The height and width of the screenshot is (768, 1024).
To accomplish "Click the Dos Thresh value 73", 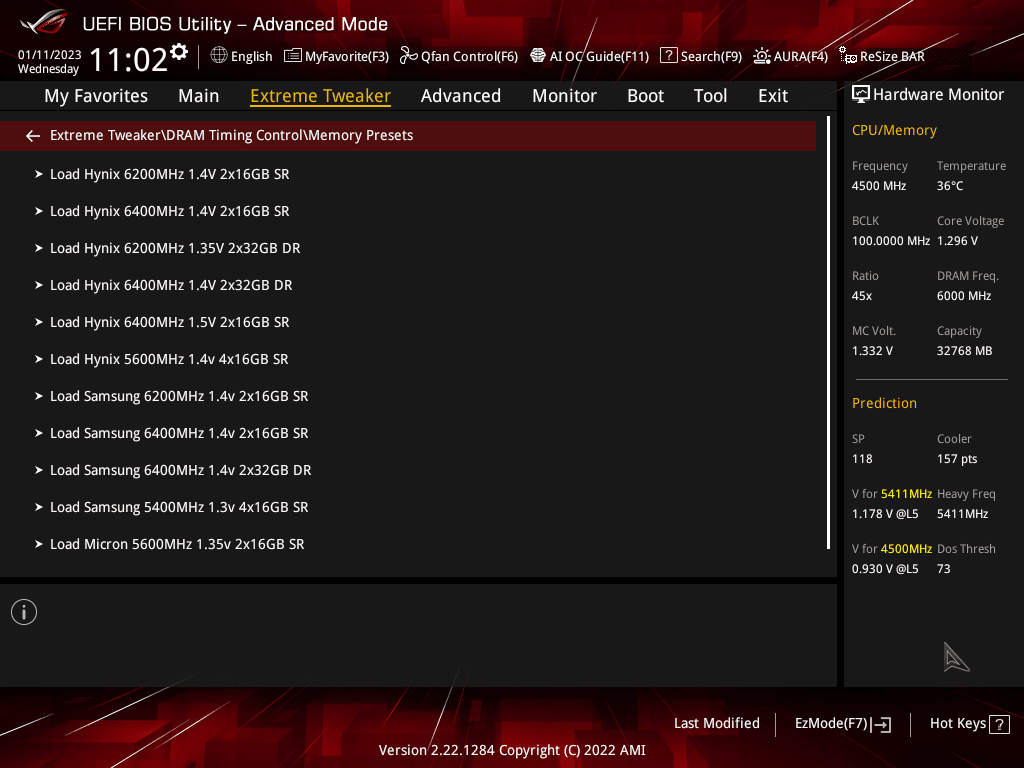I will 944,569.
